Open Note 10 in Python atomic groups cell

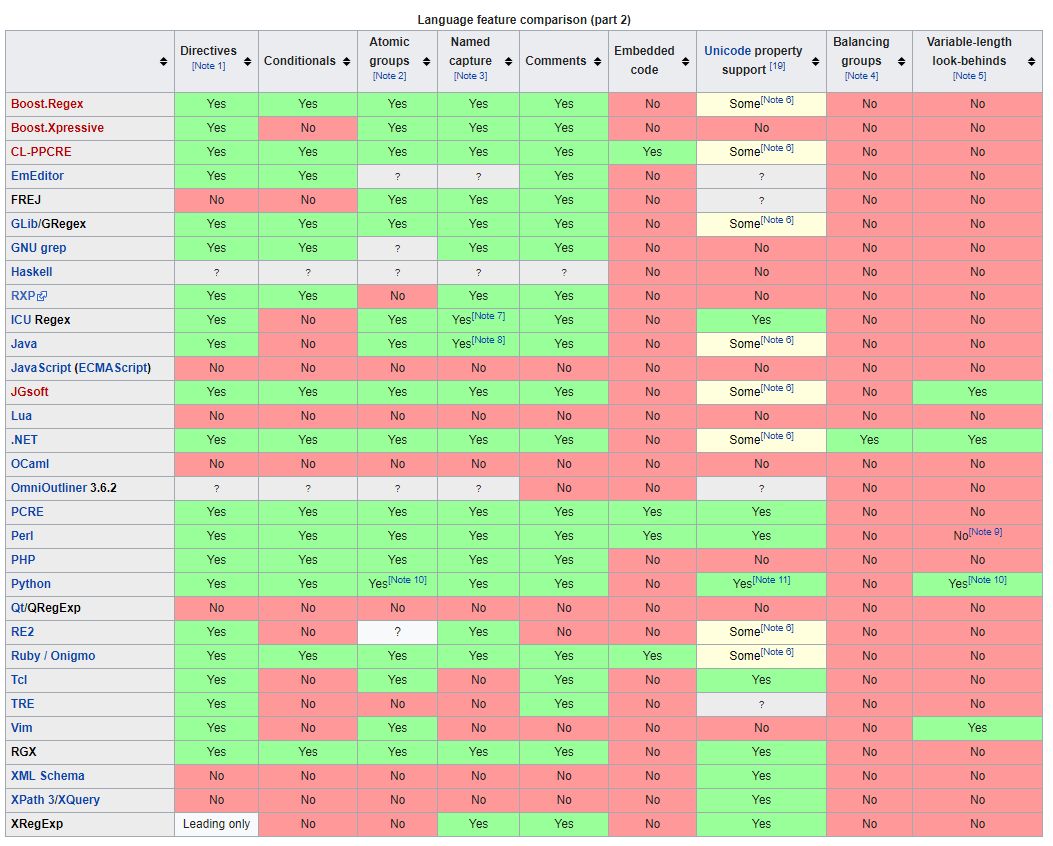[x=408, y=579]
